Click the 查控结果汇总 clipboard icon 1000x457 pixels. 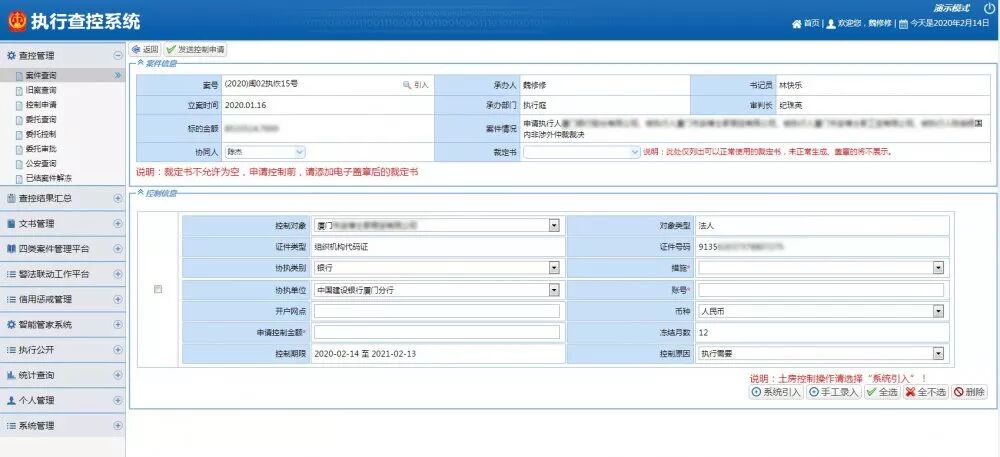pos(11,198)
